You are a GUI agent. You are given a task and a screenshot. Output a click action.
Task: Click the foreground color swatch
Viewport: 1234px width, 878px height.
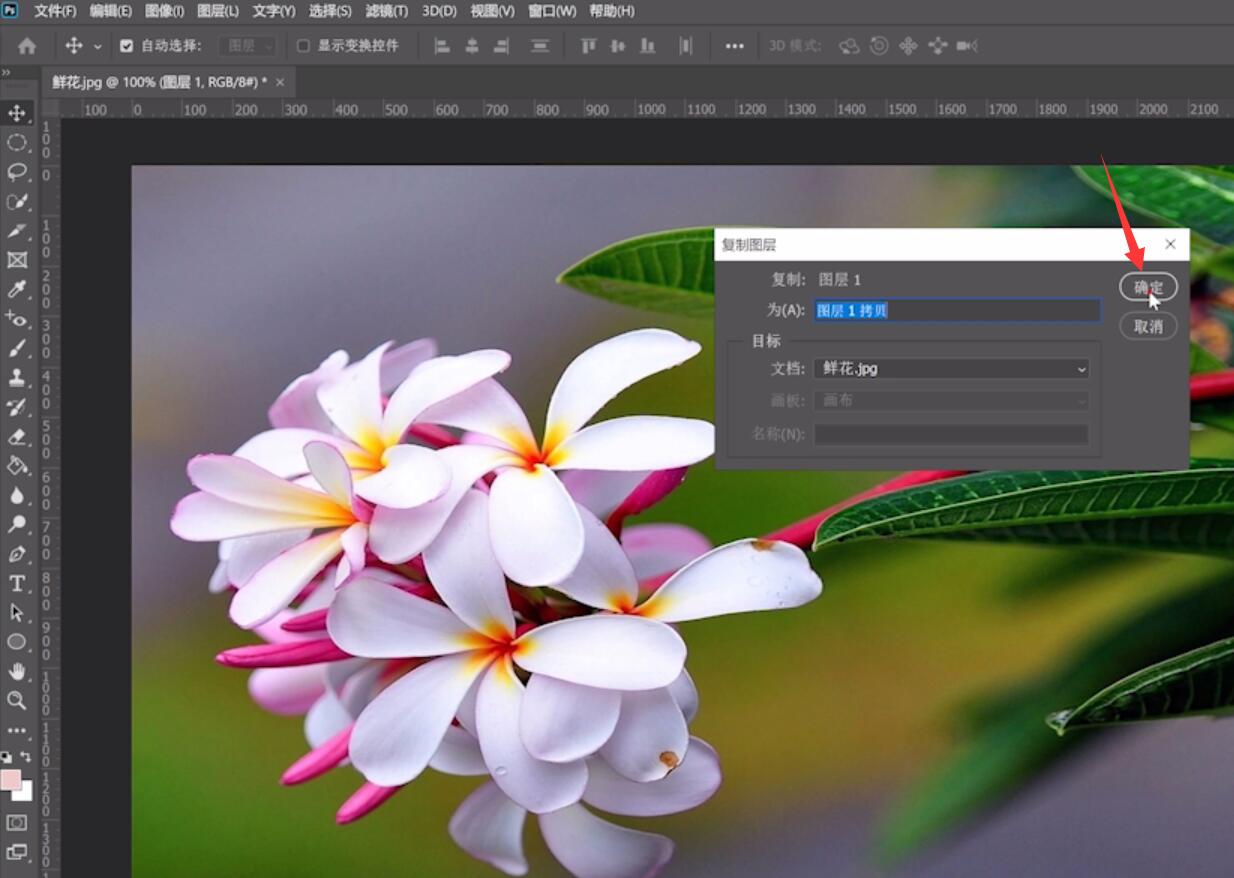point(10,779)
